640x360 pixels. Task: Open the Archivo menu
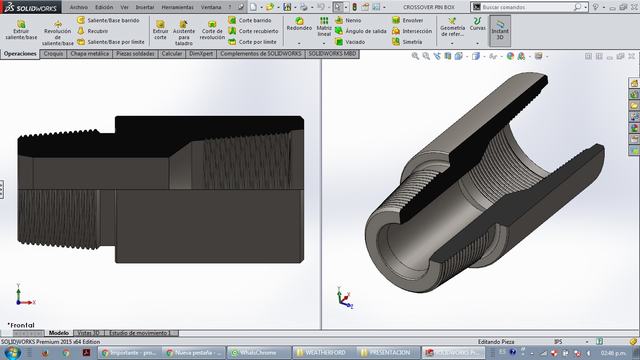coord(79,7)
